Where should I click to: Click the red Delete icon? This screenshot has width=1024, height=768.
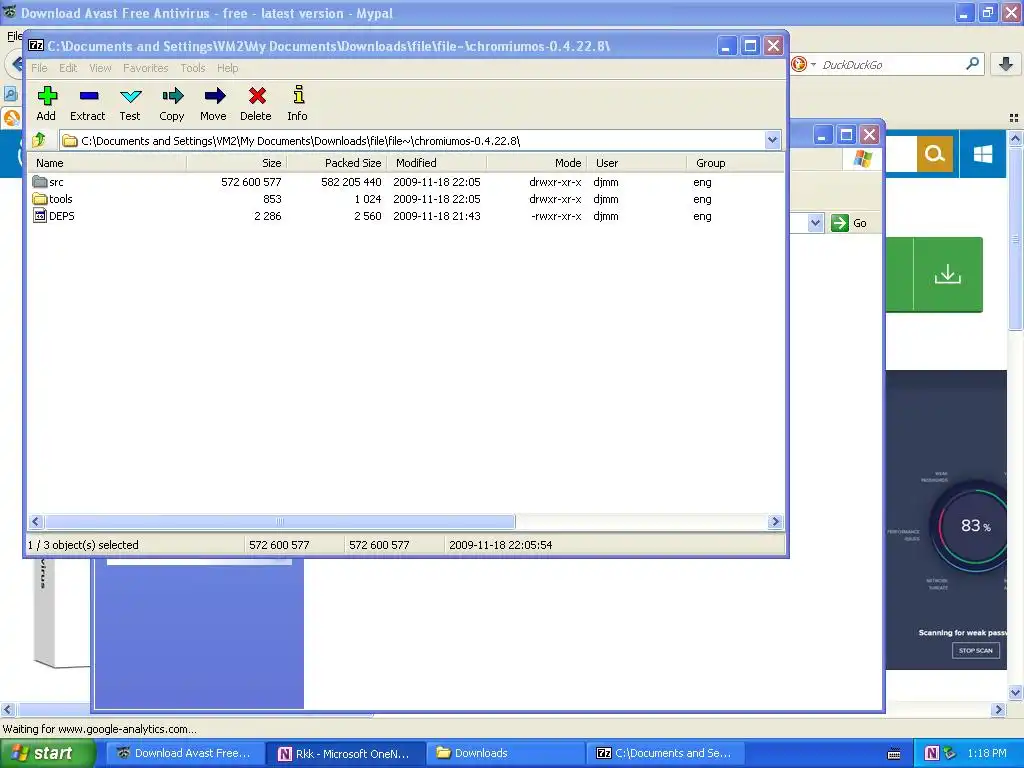tap(257, 97)
